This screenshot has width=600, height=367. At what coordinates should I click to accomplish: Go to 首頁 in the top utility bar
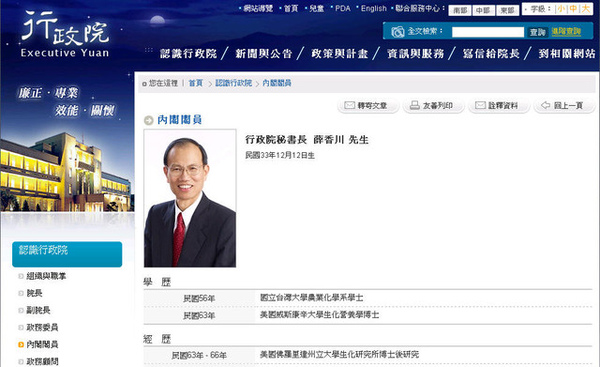[x=291, y=8]
